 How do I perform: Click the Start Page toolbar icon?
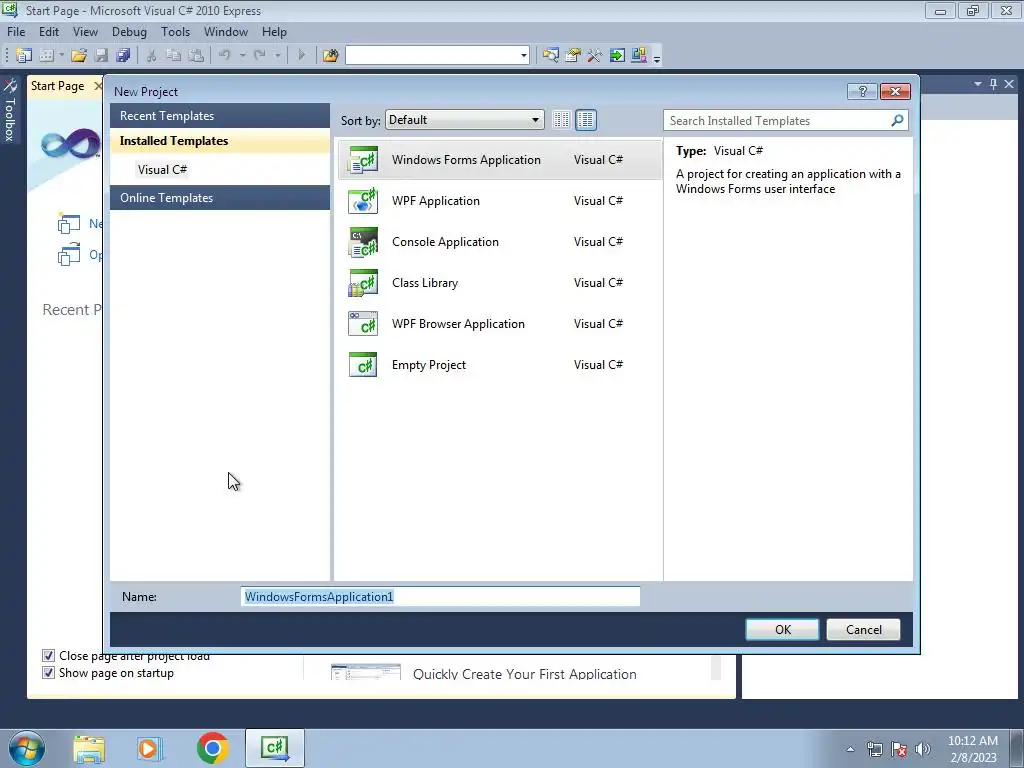[617, 56]
